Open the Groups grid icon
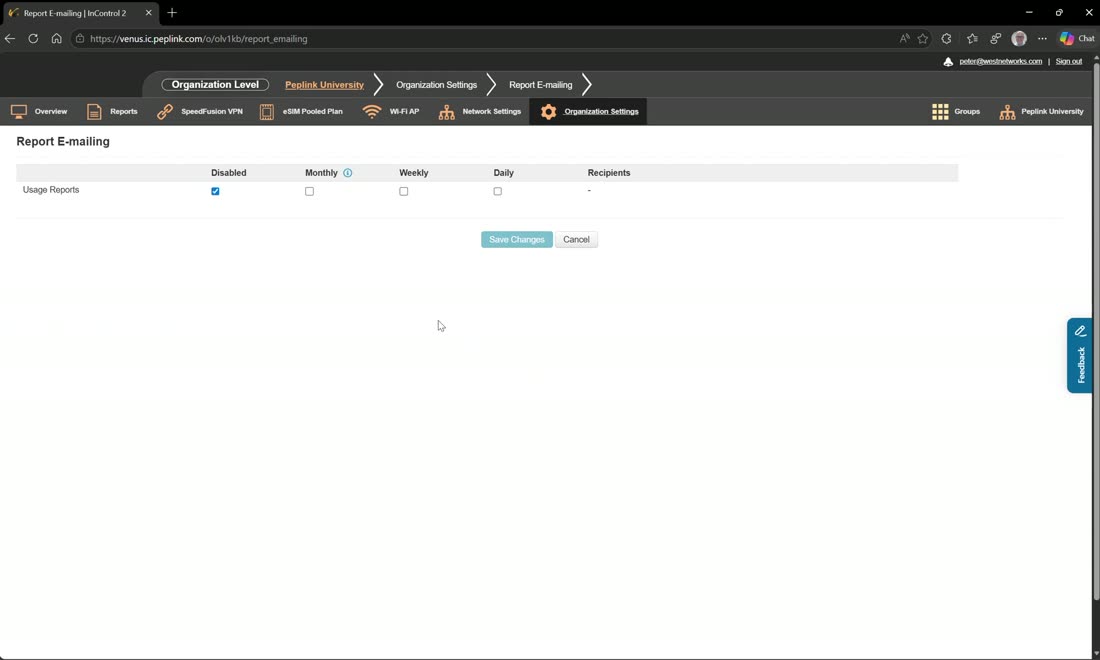 coord(940,112)
